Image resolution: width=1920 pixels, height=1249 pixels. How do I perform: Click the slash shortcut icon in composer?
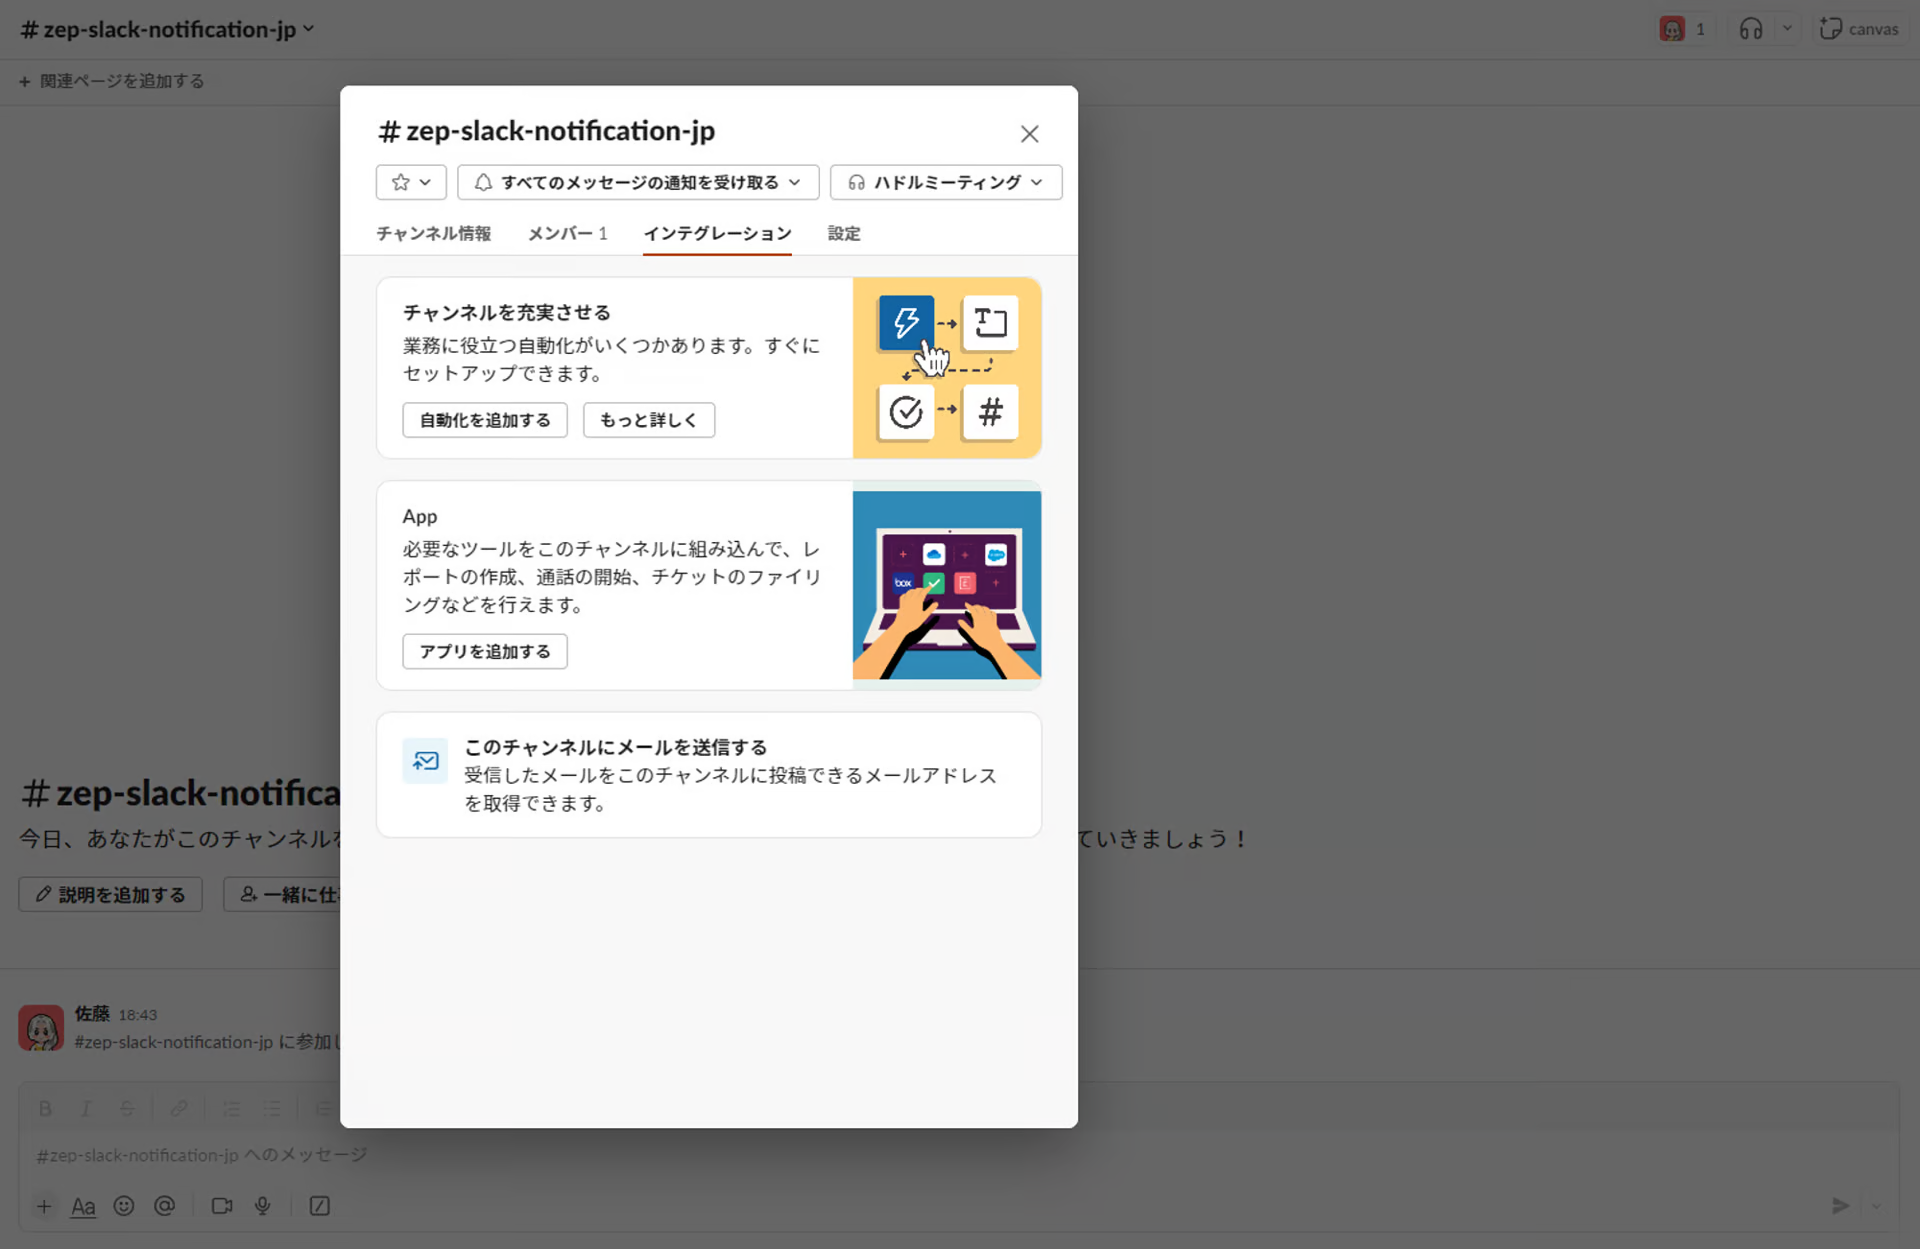click(x=320, y=1206)
